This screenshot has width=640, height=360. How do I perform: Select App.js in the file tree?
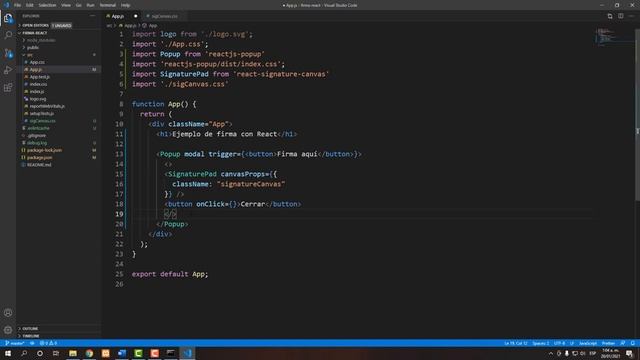pos(36,69)
